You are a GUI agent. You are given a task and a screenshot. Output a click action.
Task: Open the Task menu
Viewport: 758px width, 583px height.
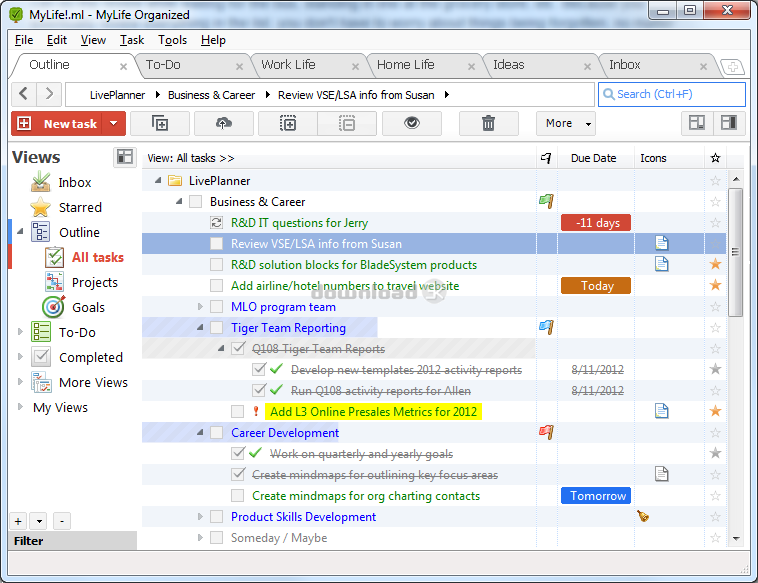coord(132,40)
